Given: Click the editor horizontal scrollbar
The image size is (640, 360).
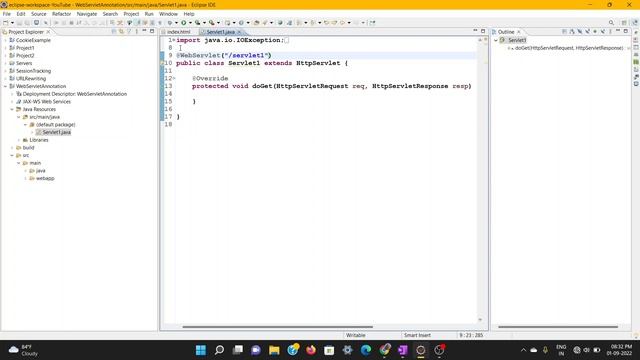Looking at the screenshot, I should point(278,327).
